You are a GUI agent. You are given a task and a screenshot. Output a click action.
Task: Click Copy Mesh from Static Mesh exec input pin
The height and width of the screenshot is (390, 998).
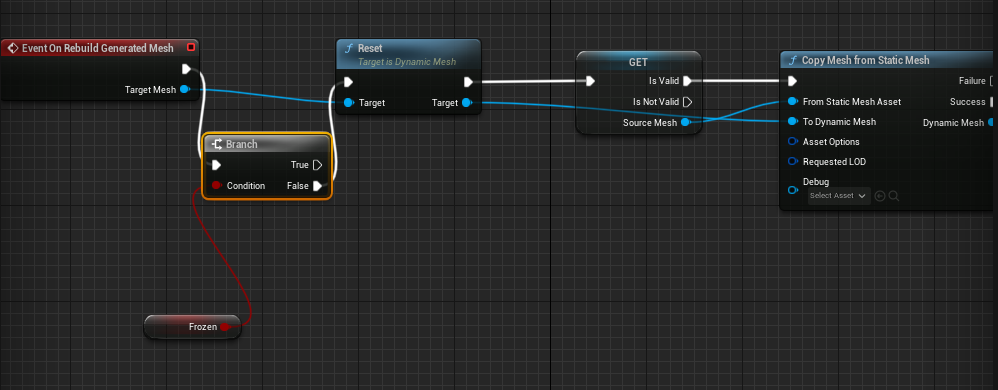[x=792, y=81]
